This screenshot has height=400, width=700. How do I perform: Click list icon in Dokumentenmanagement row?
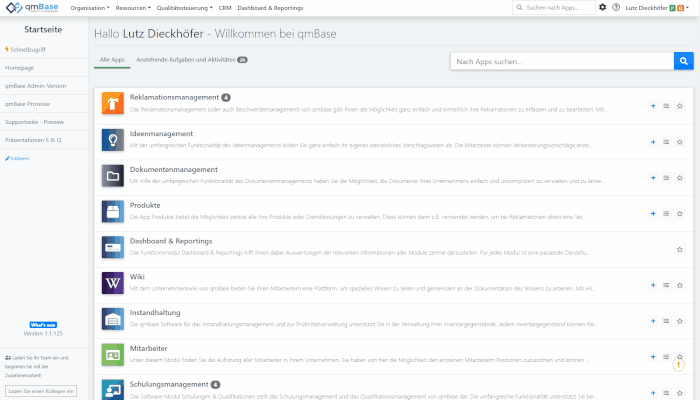pyautogui.click(x=666, y=178)
